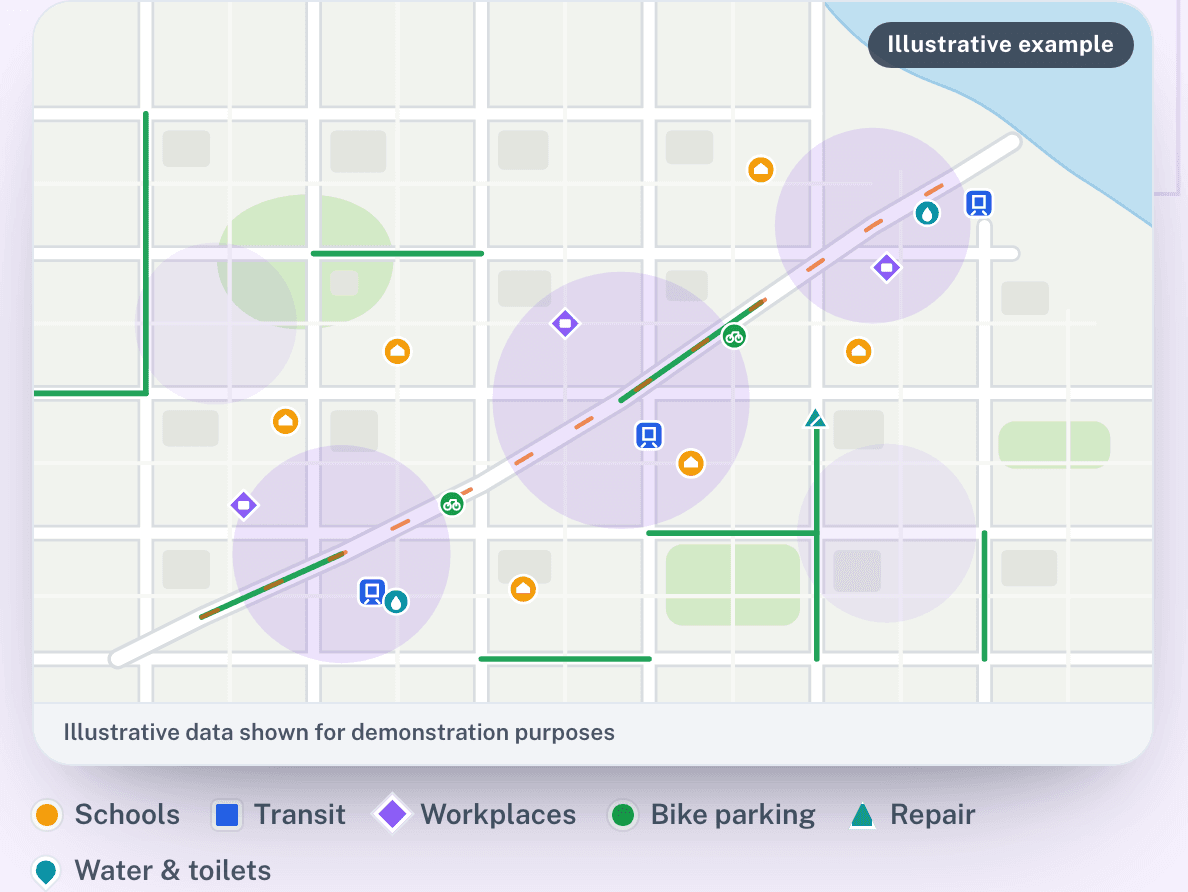The image size is (1188, 892).
Task: Select the transit icon in the central purple zone
Action: [x=649, y=436]
